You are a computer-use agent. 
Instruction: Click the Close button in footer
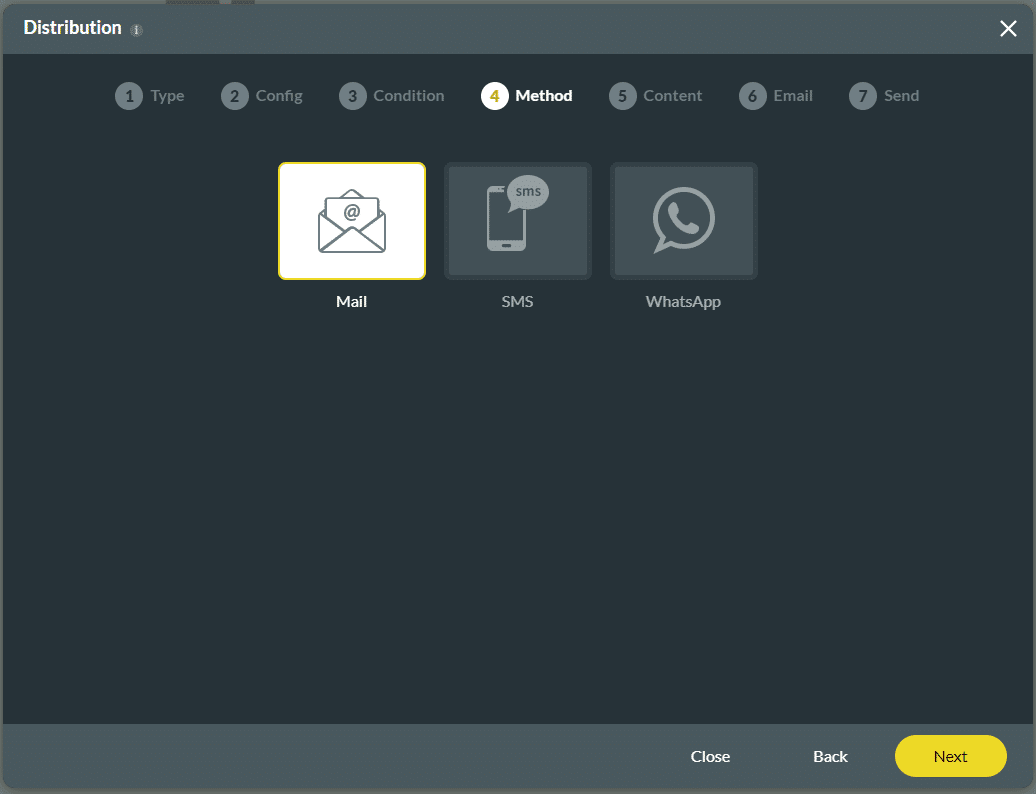[x=710, y=756]
